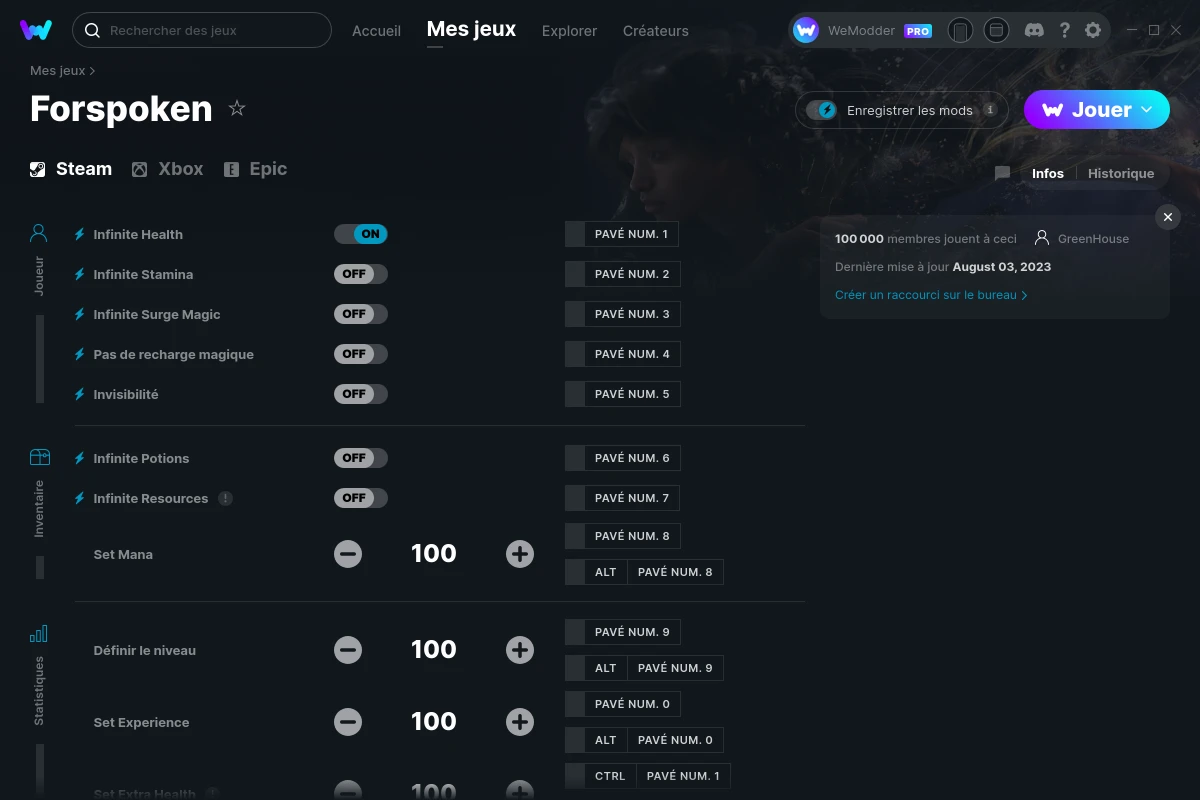1200x800 pixels.
Task: Edit Infinite Potions hotkey PAVÉ NUM. 6
Action: click(622, 458)
